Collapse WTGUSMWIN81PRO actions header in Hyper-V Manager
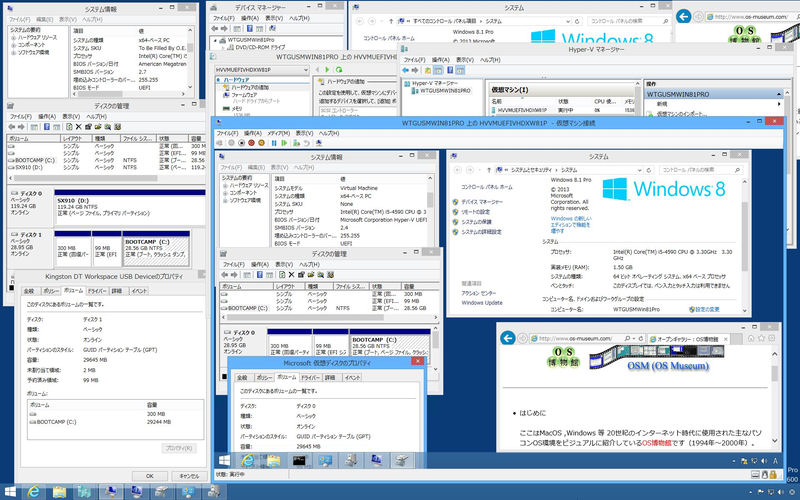This screenshot has height=500, width=800. (779, 94)
